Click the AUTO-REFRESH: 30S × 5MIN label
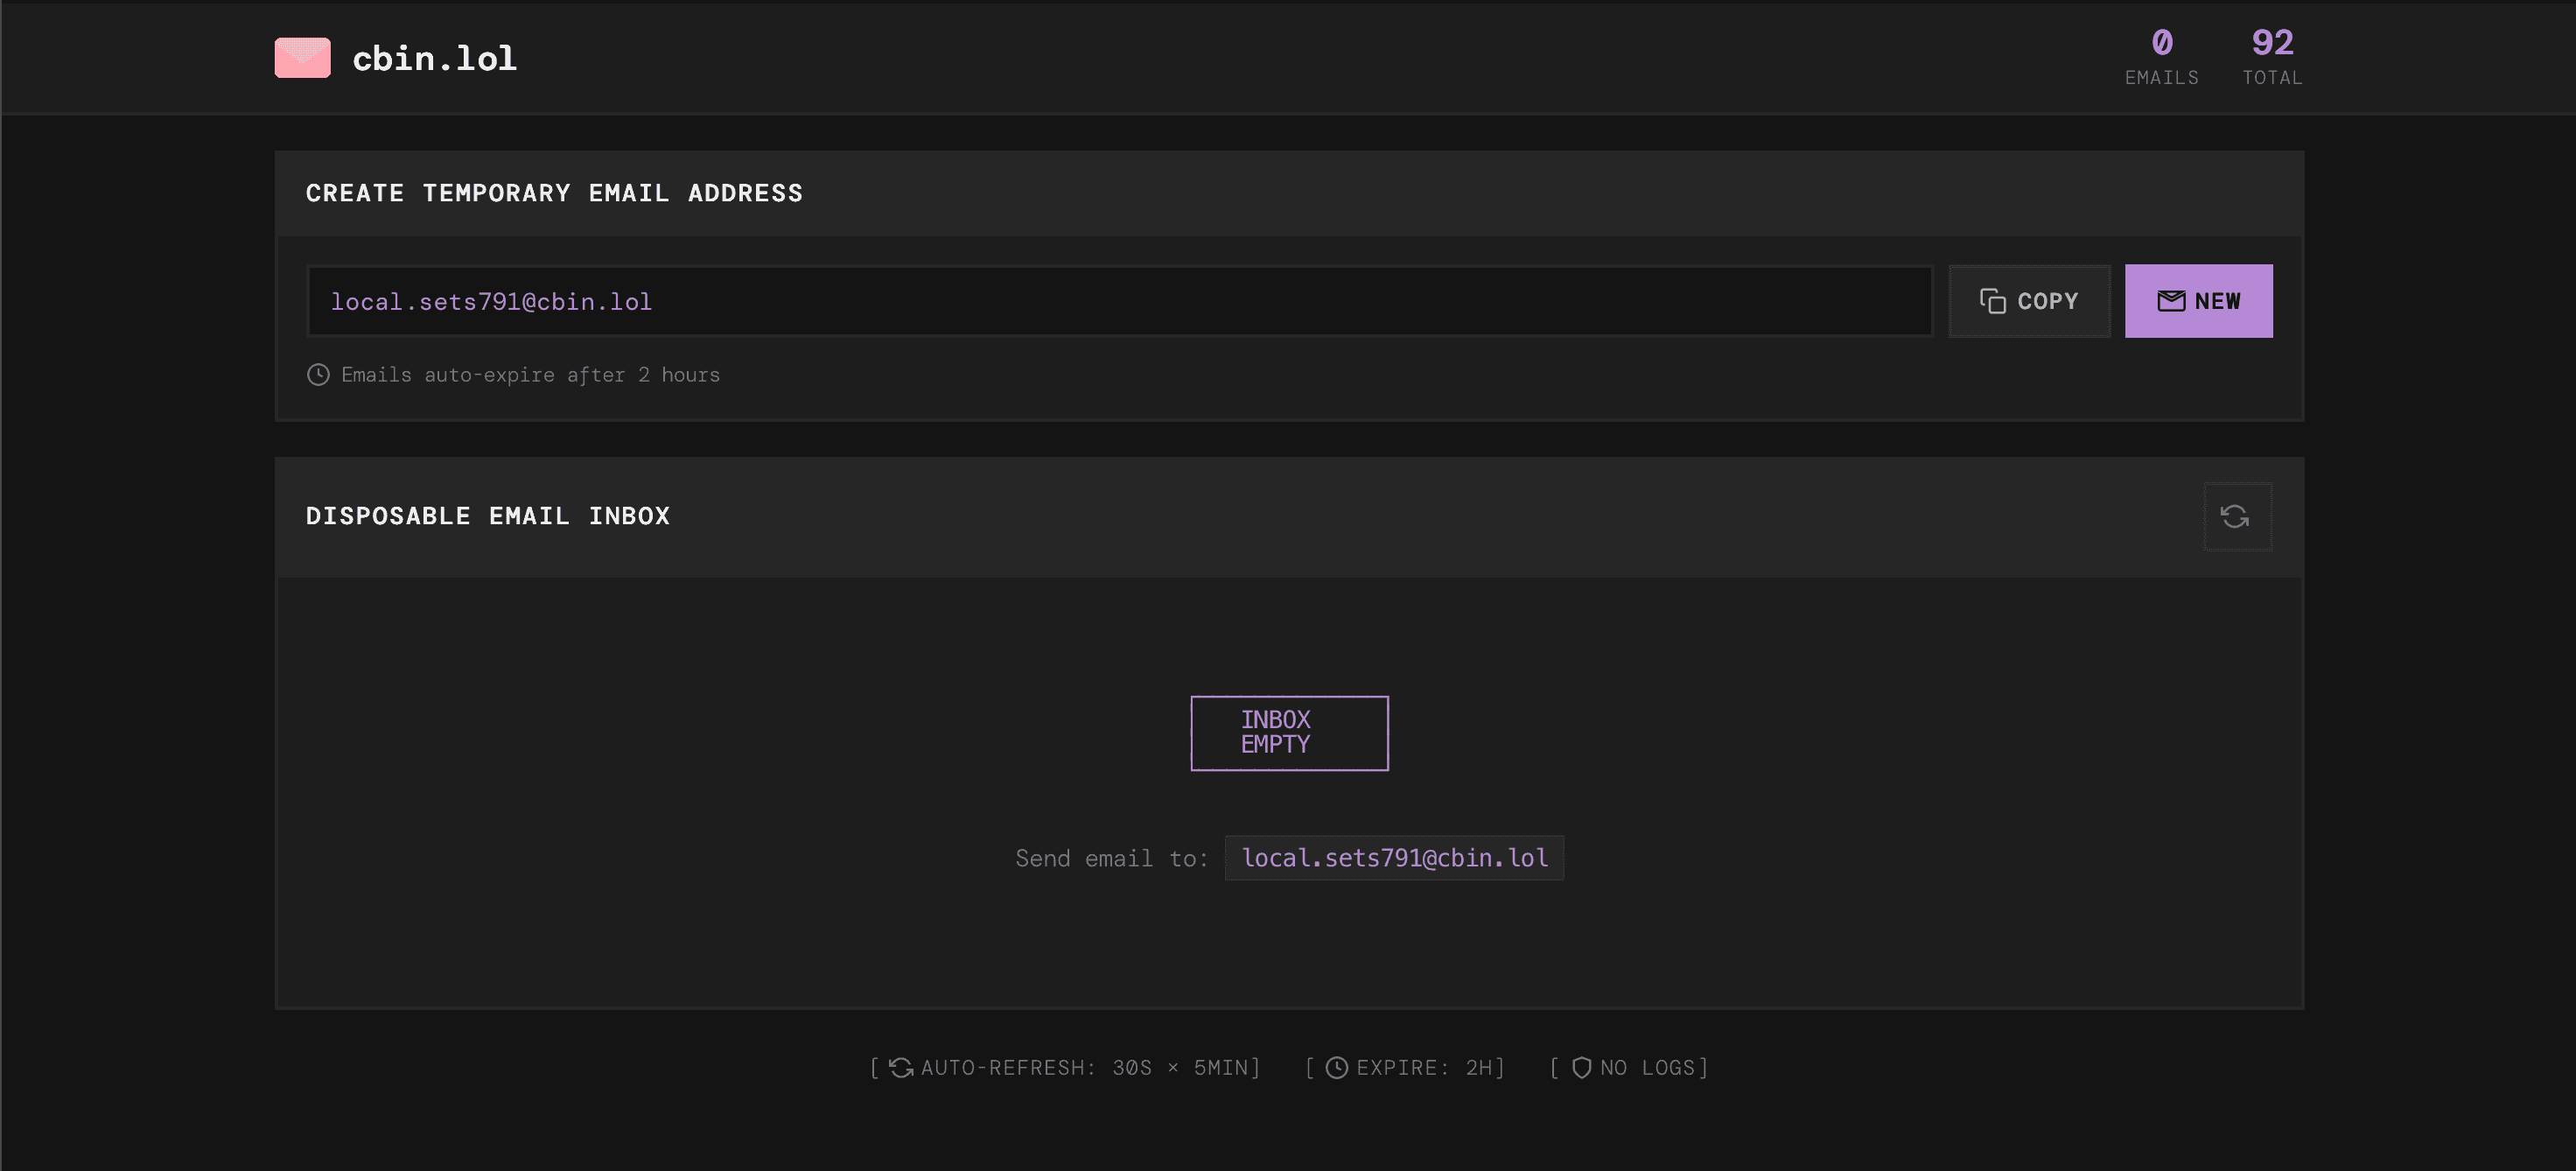This screenshot has width=2576, height=1171. [1090, 1068]
